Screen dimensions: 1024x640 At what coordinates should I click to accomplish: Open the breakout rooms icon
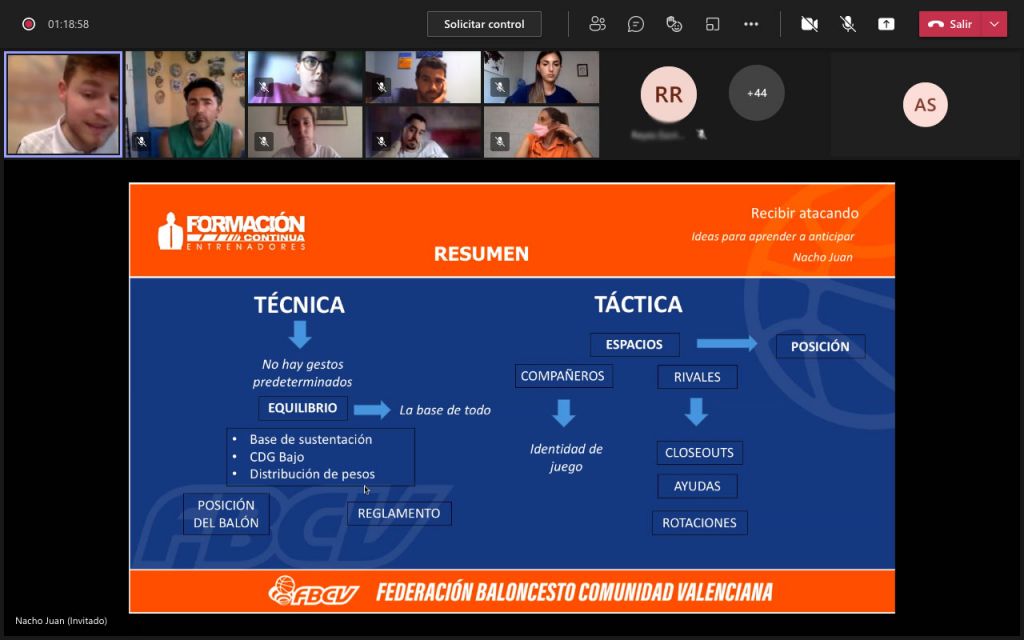pos(712,24)
